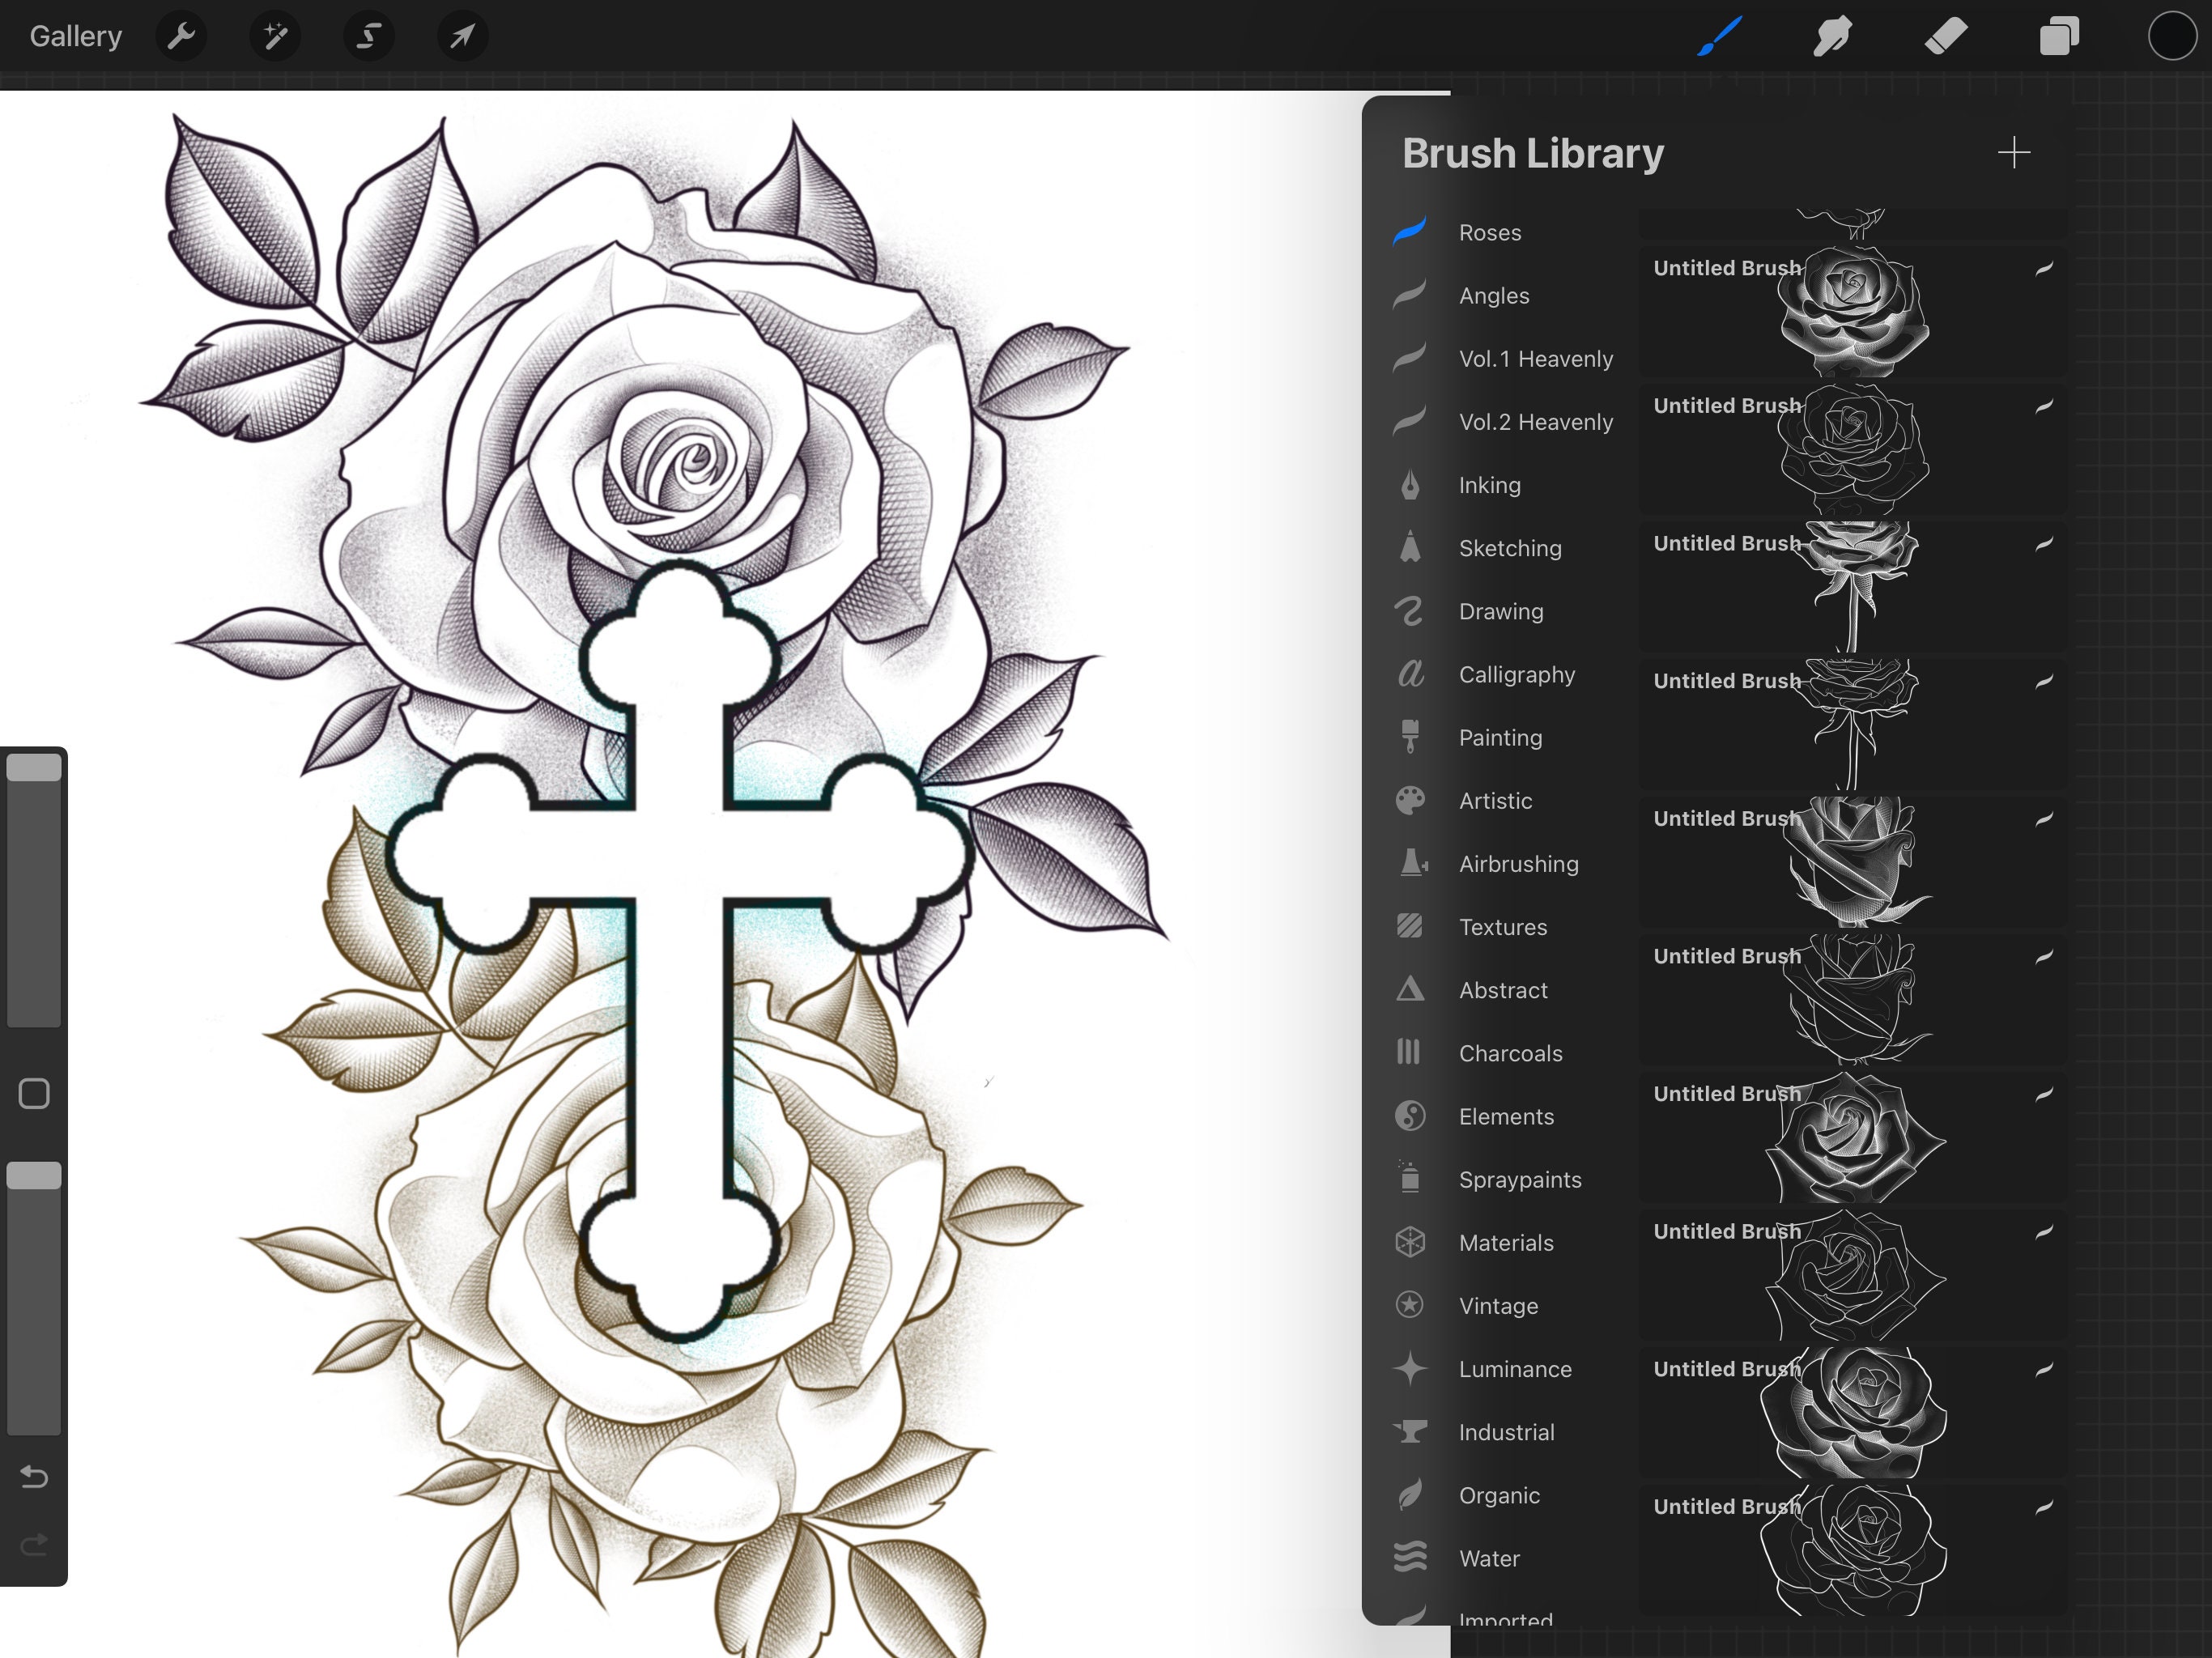Open the Vol.2 Heavenly brush set

click(x=1535, y=422)
